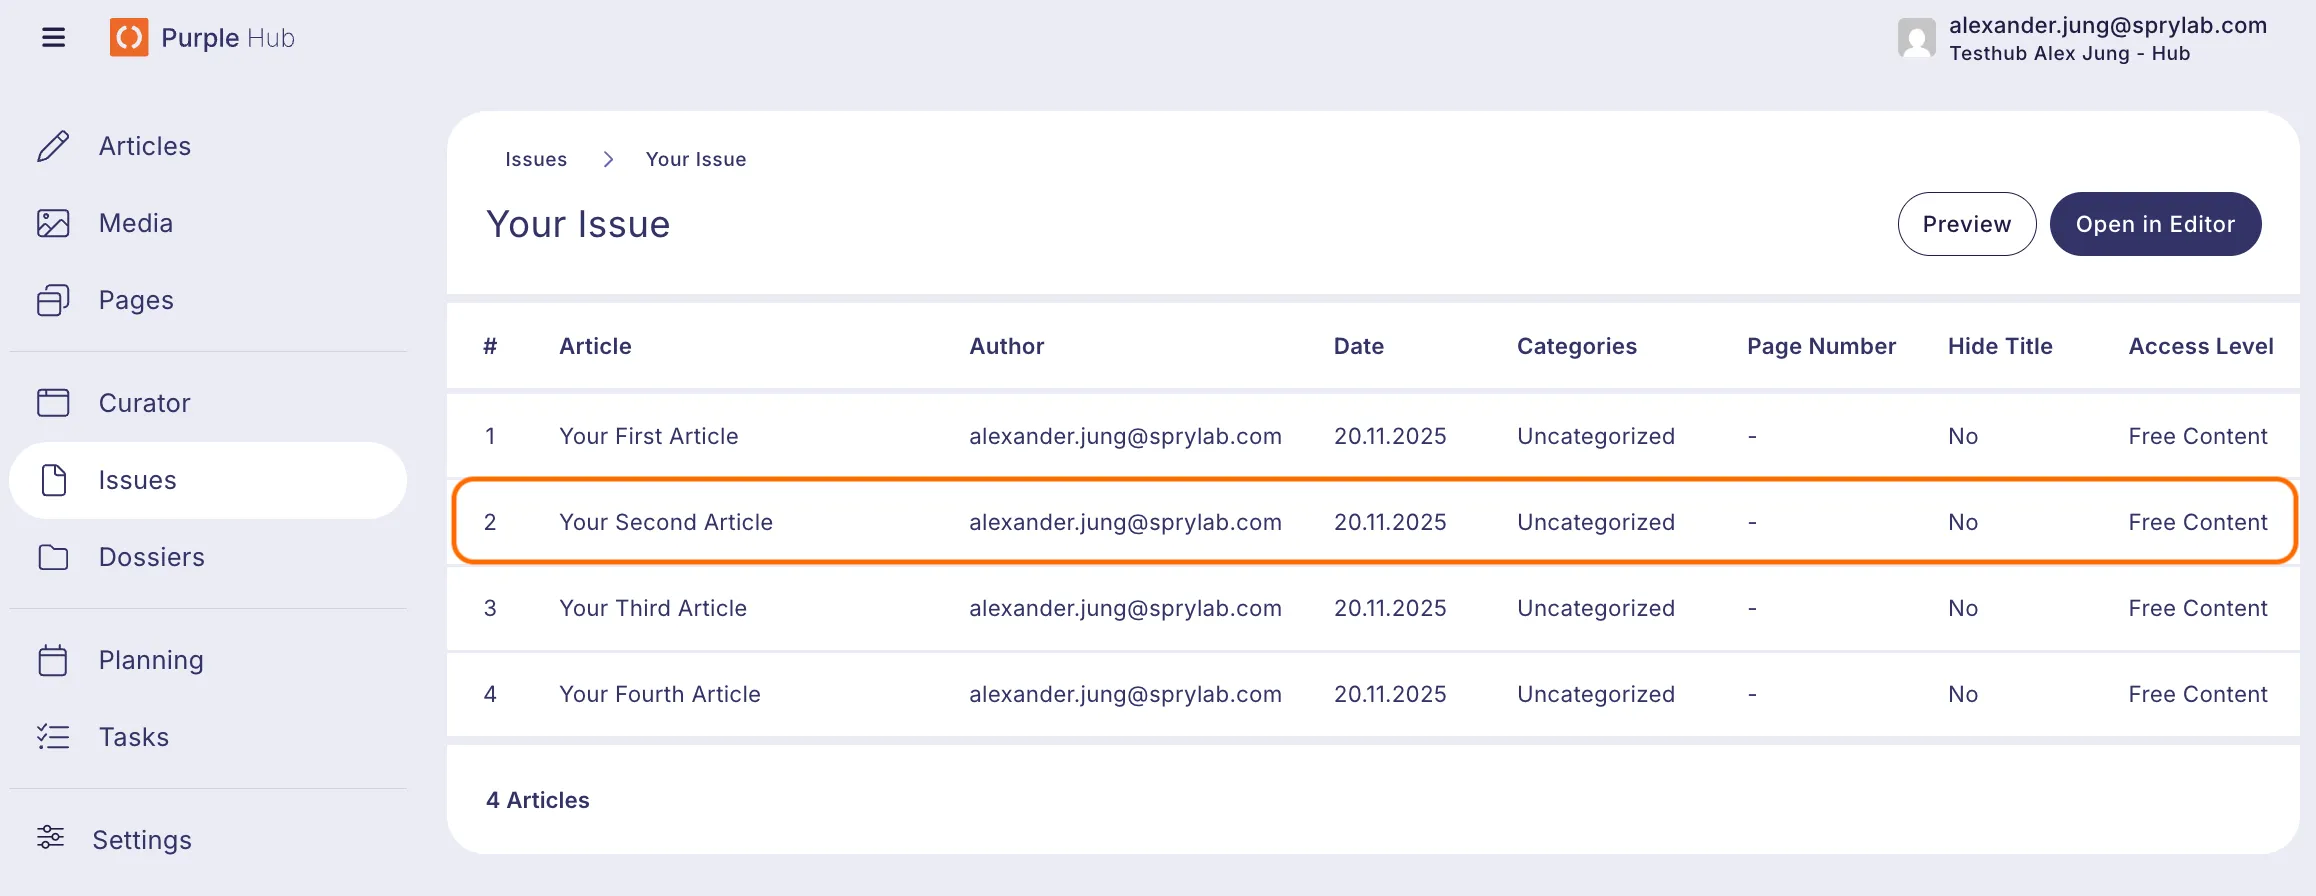Click Open in Editor button
2316x896 pixels.
pos(2156,224)
